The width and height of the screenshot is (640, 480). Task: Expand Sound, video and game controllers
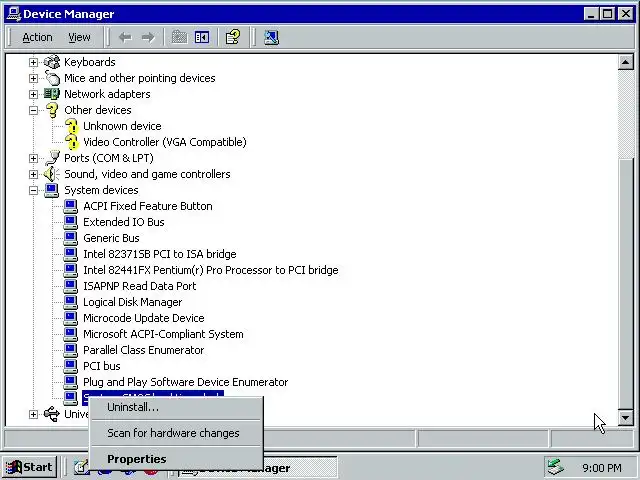(x=33, y=174)
